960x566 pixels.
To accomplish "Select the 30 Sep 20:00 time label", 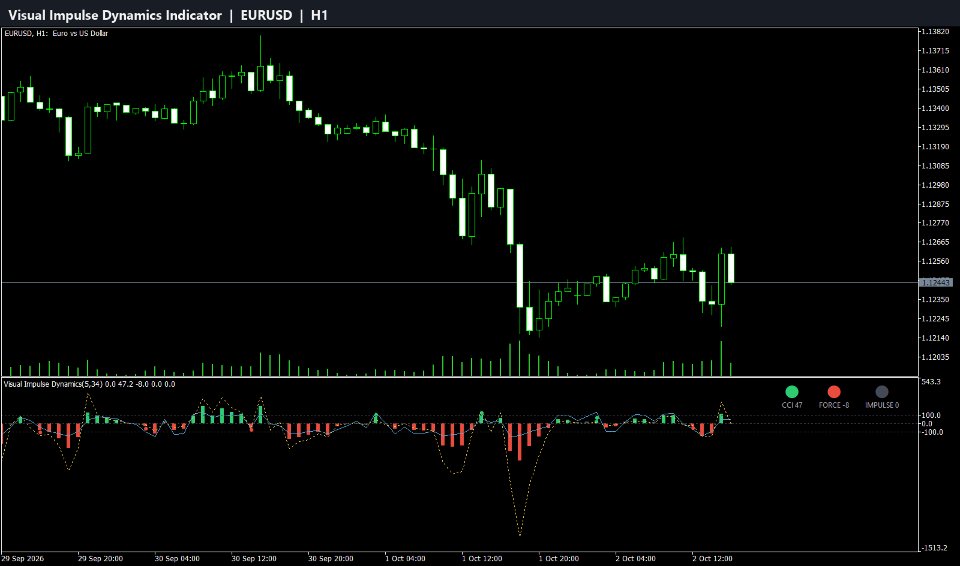I will [x=331, y=559].
